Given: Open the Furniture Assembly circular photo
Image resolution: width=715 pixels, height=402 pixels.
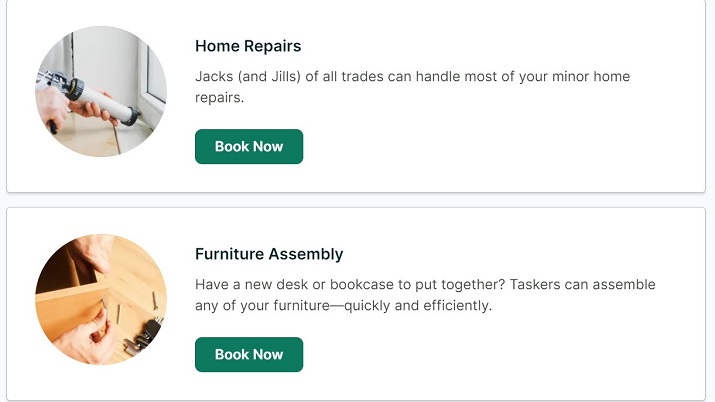Looking at the screenshot, I should point(101,299).
